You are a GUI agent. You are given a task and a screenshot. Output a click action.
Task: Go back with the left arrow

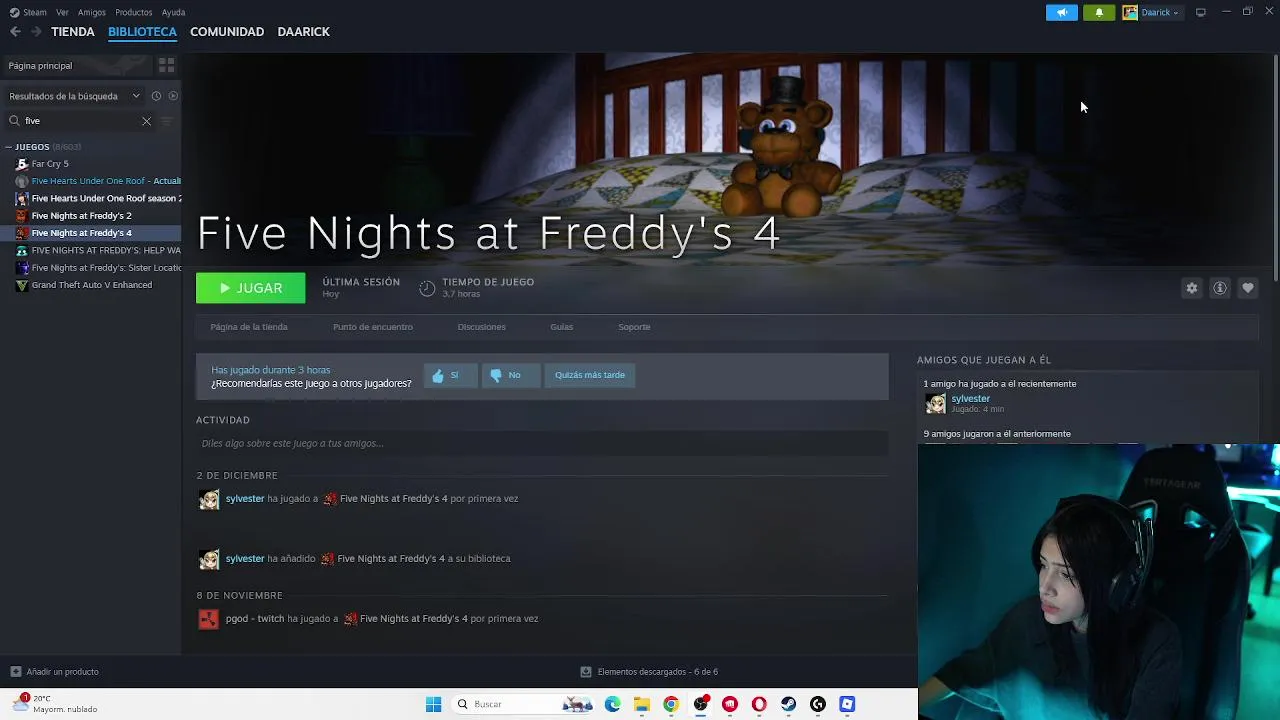pos(15,32)
